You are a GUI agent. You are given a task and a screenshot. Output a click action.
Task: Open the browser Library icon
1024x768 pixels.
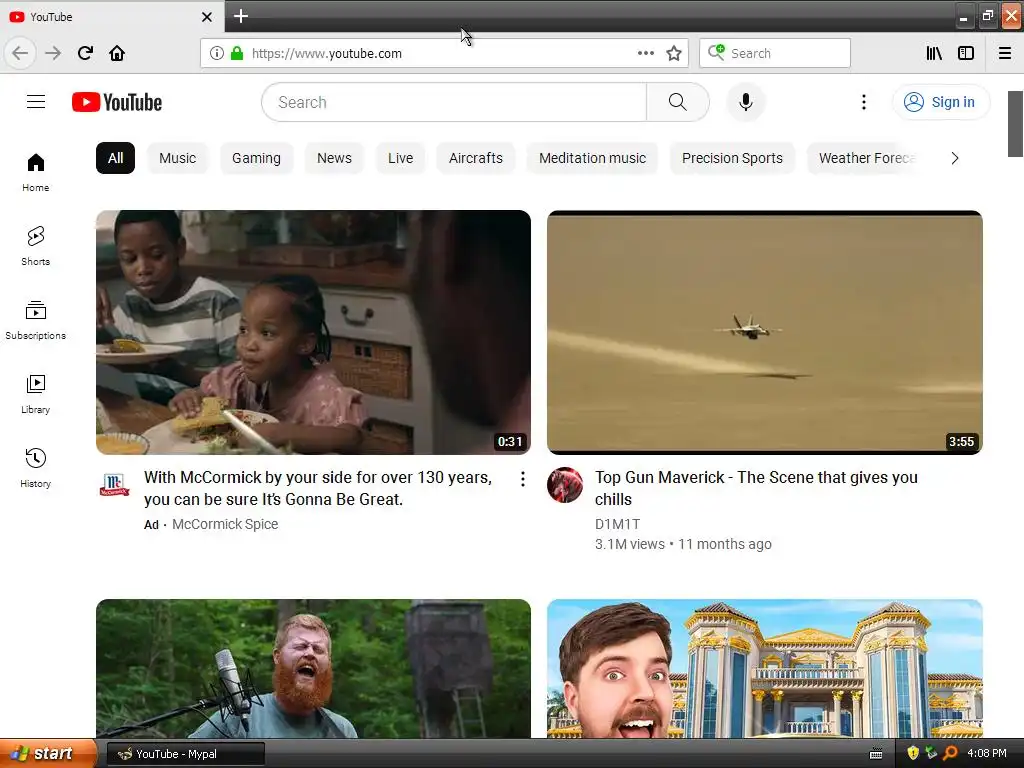[x=934, y=53]
